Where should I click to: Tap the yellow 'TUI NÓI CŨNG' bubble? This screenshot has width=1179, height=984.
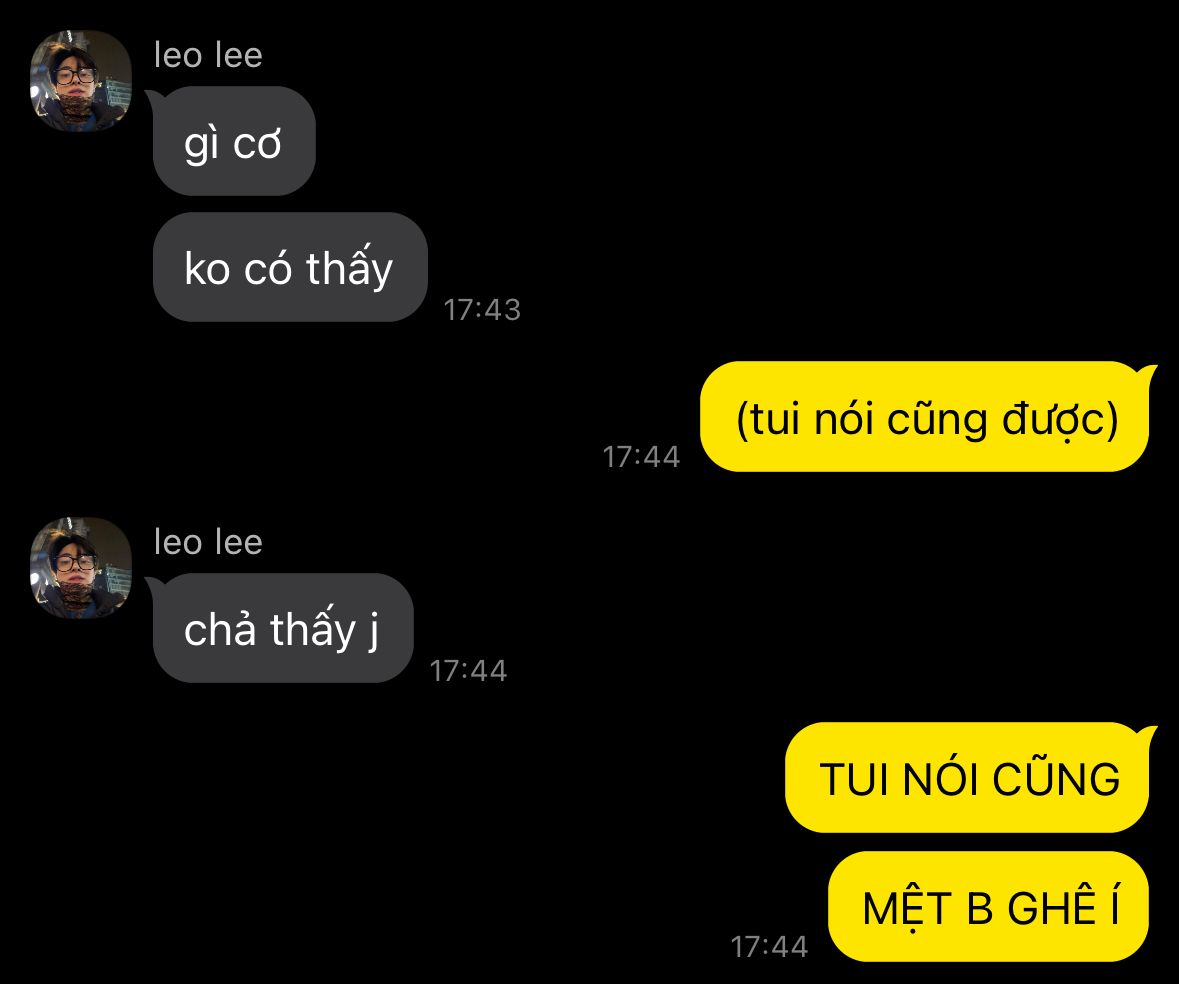967,777
